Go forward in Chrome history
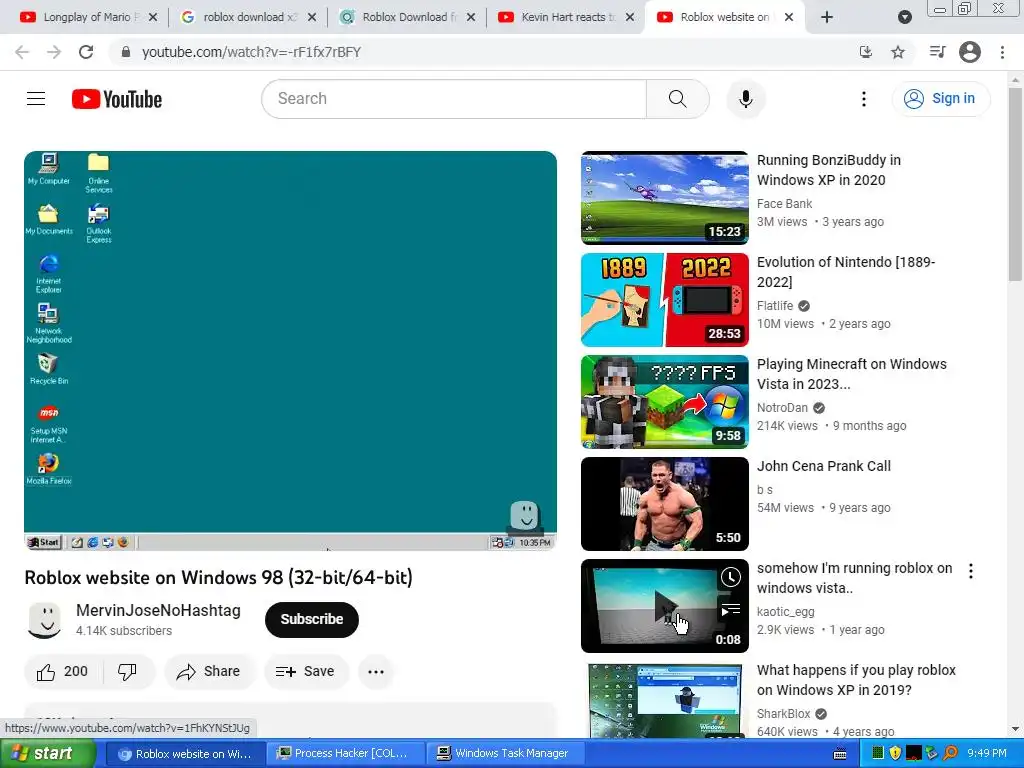Viewport: 1024px width, 768px height. tap(54, 52)
